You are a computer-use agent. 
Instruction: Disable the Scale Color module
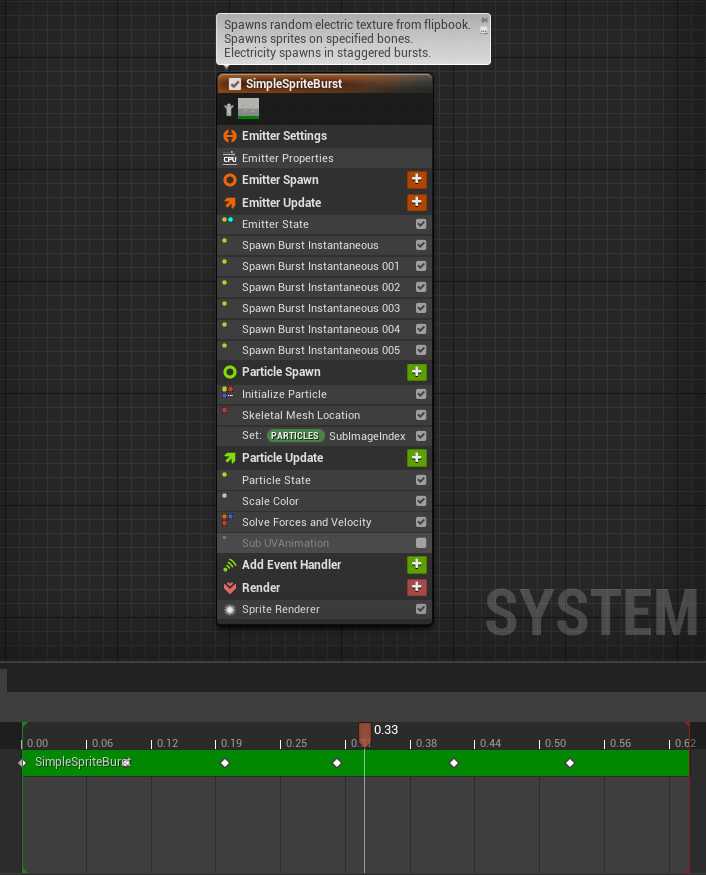click(x=421, y=501)
